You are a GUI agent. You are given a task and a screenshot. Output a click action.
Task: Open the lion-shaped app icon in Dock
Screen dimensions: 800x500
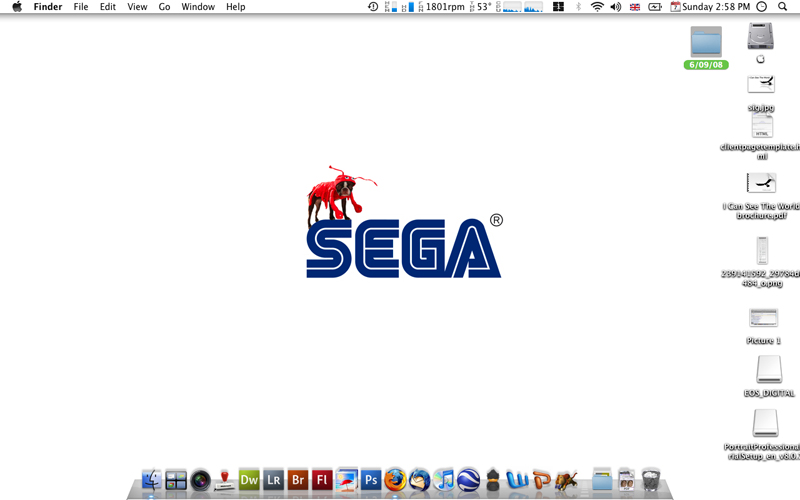click(566, 481)
